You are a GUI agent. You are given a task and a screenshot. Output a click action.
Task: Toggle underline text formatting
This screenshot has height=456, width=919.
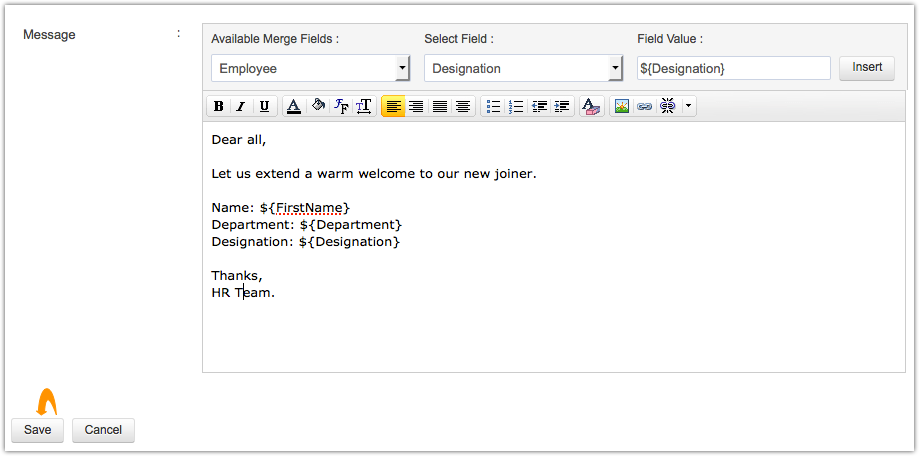pyautogui.click(x=264, y=106)
